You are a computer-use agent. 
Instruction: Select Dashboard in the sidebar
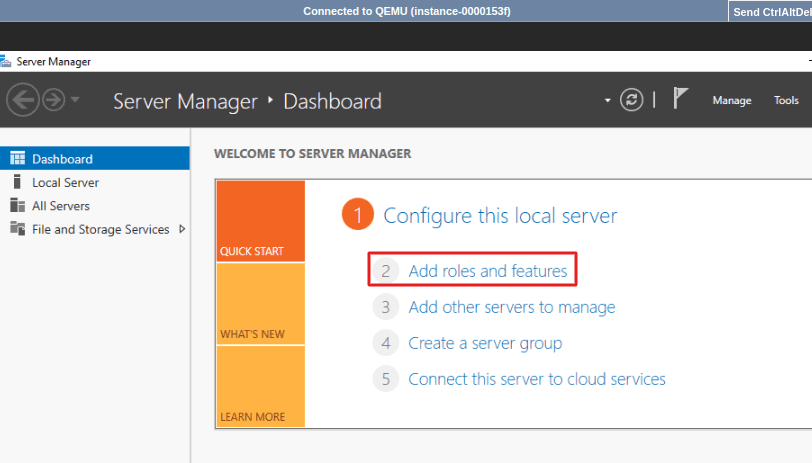(95, 158)
